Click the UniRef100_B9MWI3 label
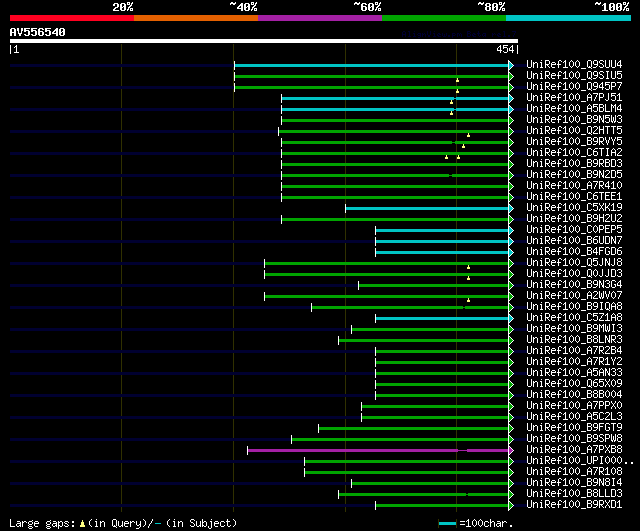 (x=574, y=329)
